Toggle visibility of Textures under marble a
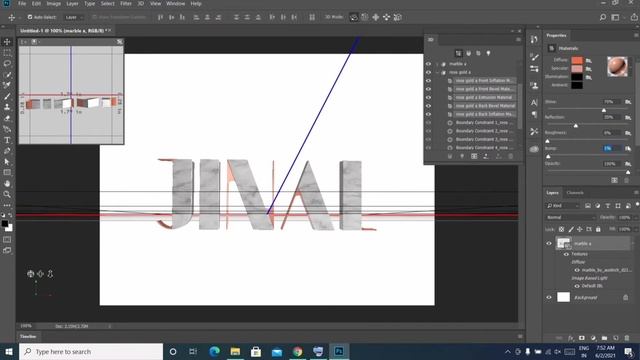This screenshot has height=360, width=640. (566, 254)
